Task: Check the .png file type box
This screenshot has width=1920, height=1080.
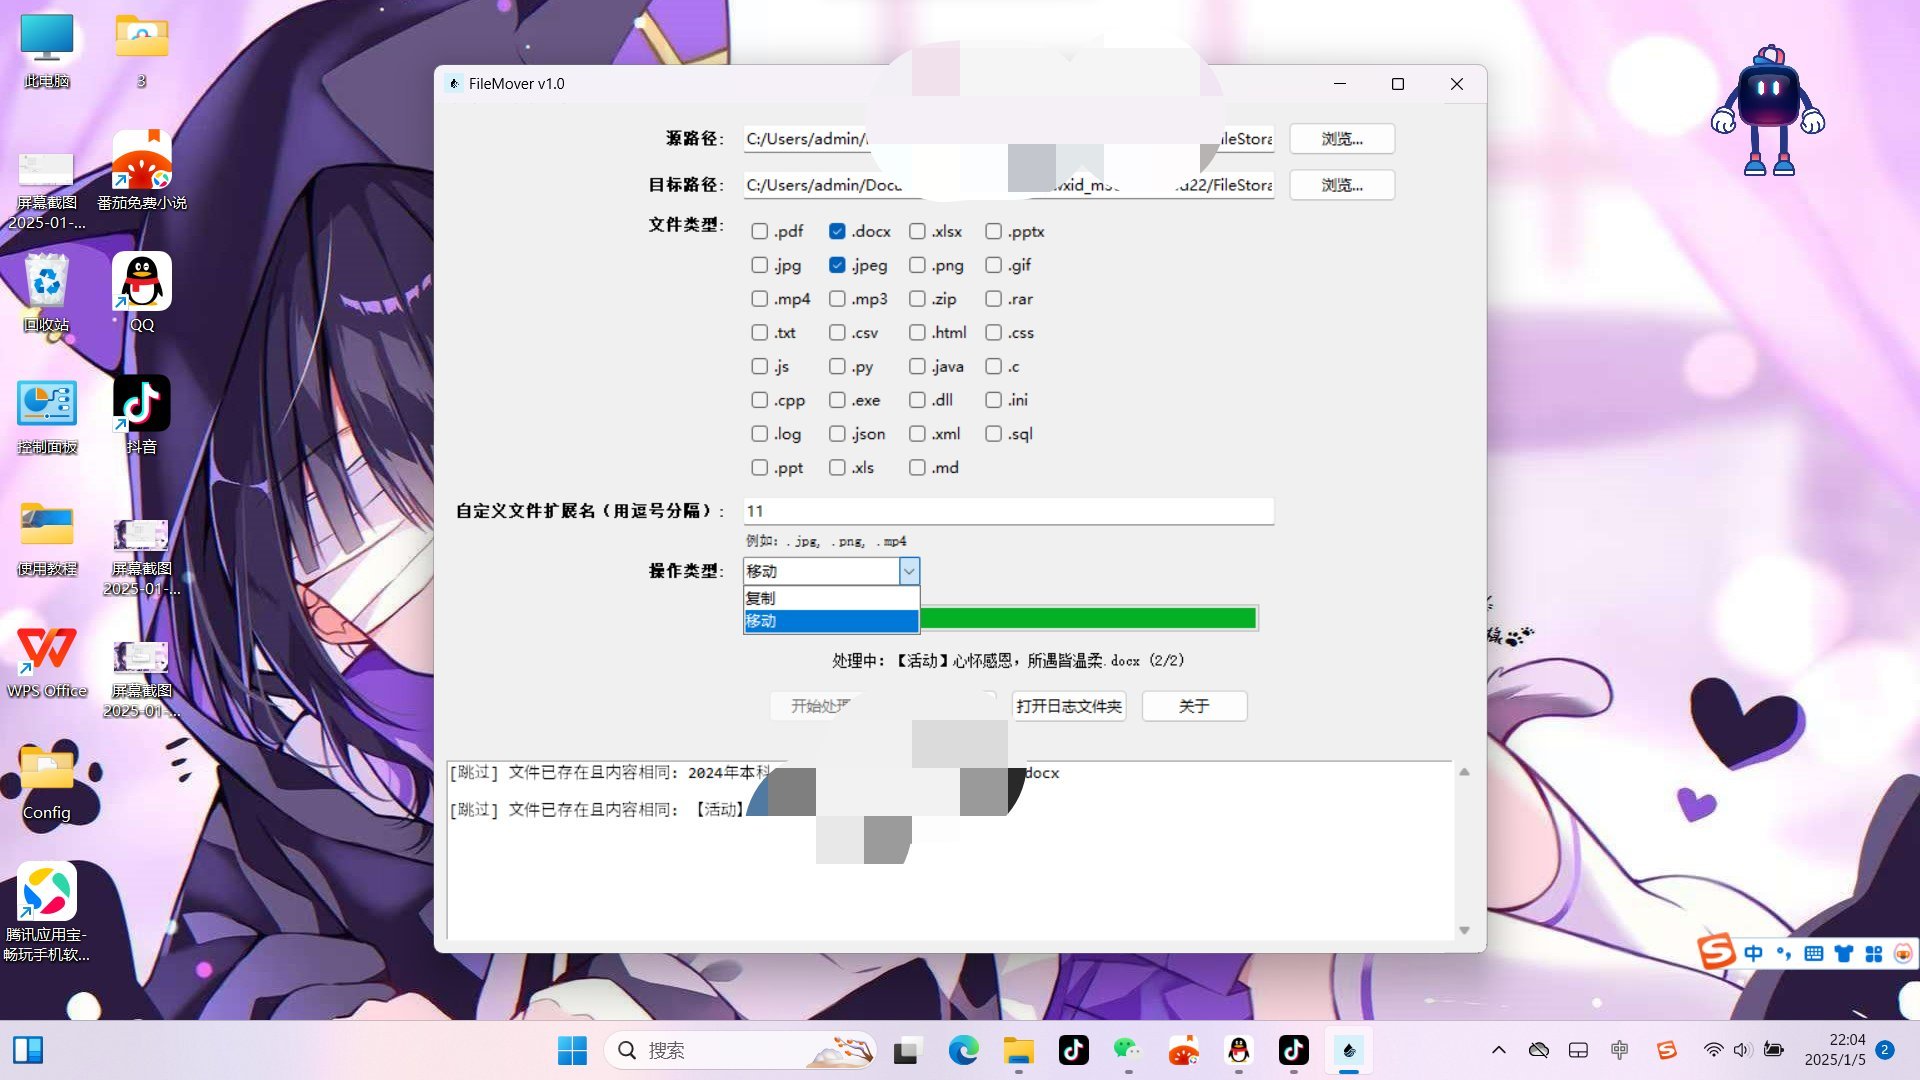Action: (917, 265)
